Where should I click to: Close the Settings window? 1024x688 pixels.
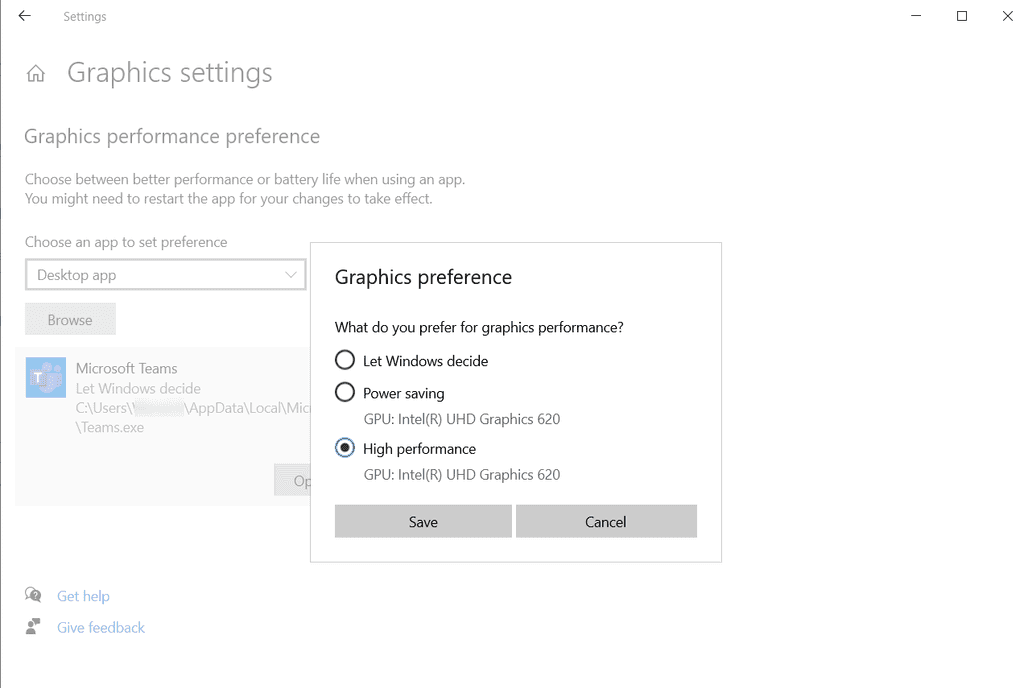pos(1007,16)
